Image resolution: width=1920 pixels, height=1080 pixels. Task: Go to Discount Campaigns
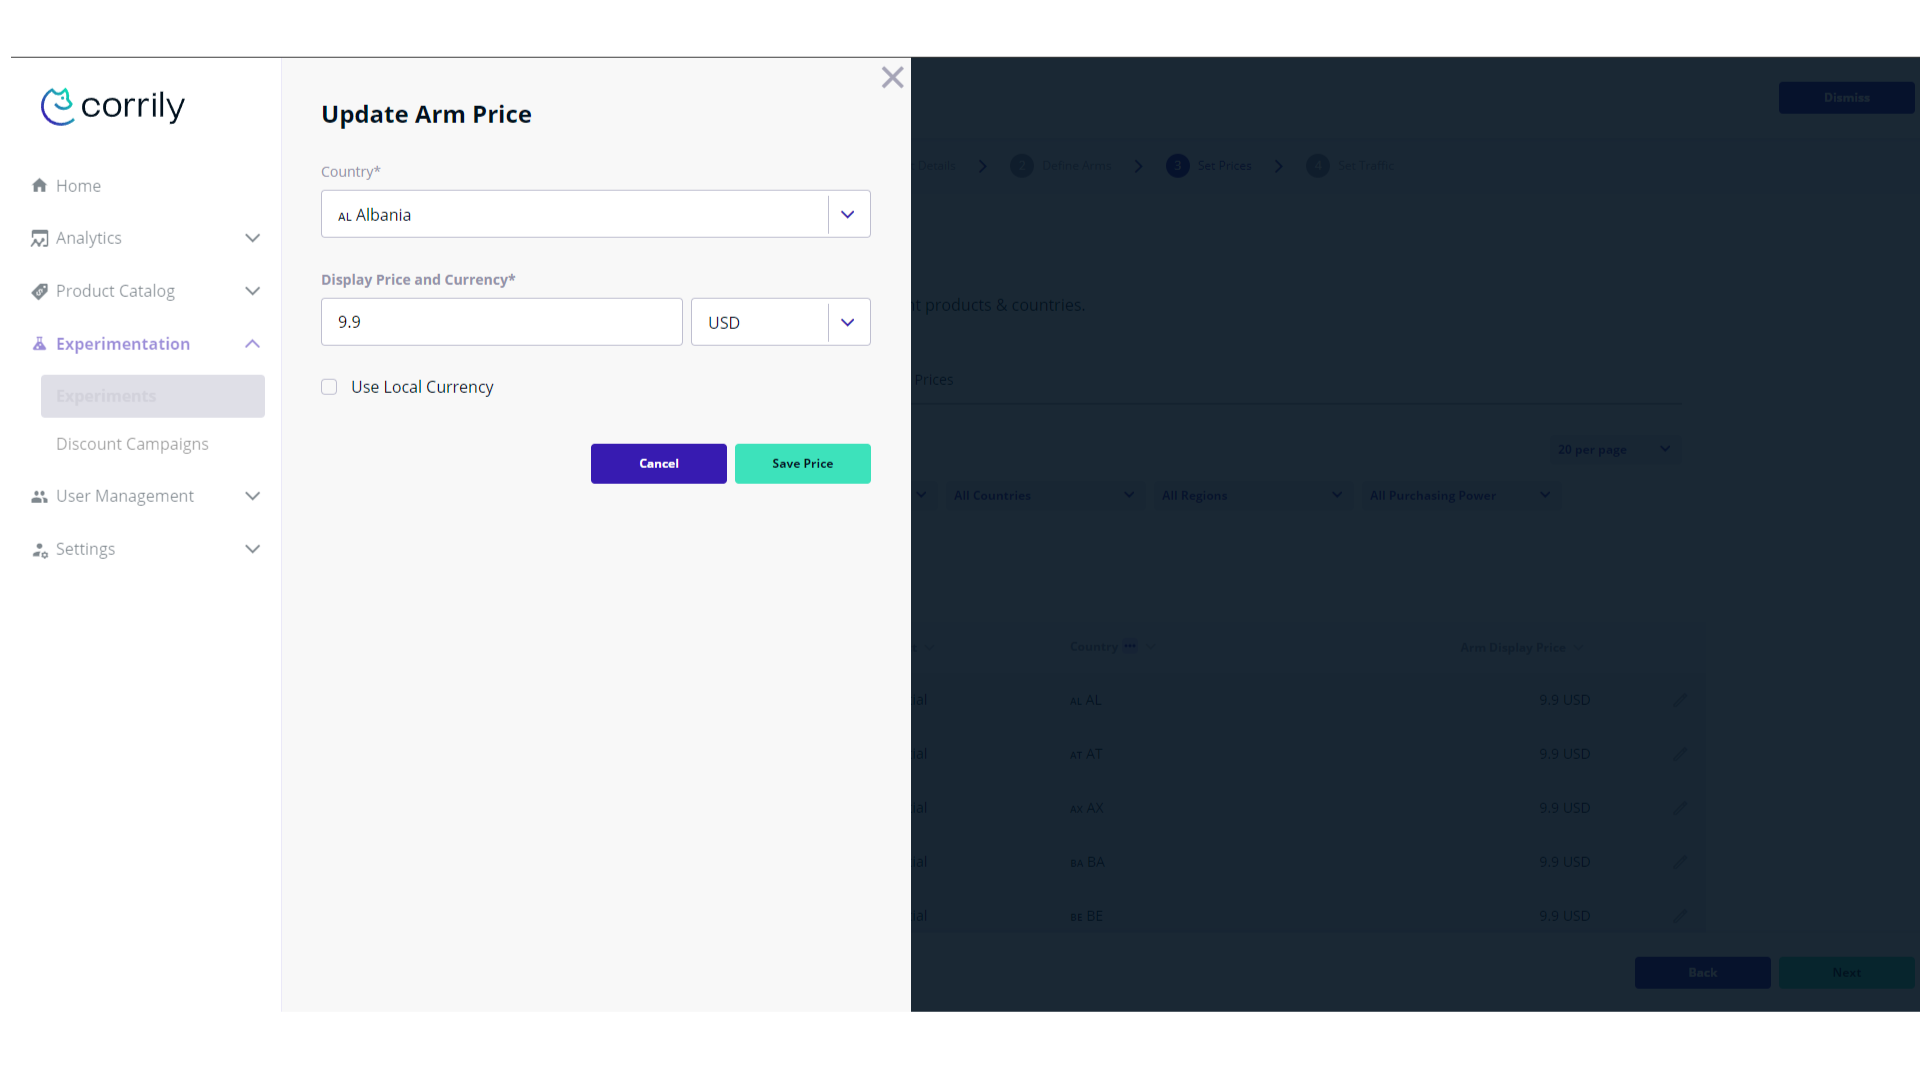click(132, 444)
